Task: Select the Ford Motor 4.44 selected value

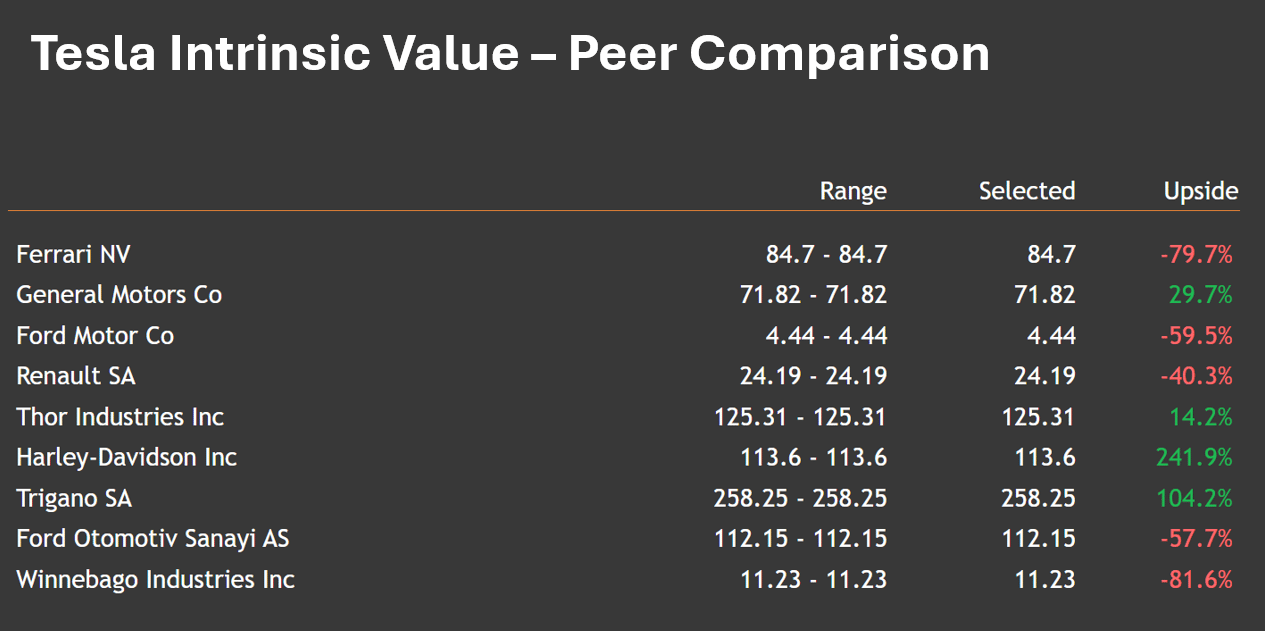Action: coord(1051,336)
